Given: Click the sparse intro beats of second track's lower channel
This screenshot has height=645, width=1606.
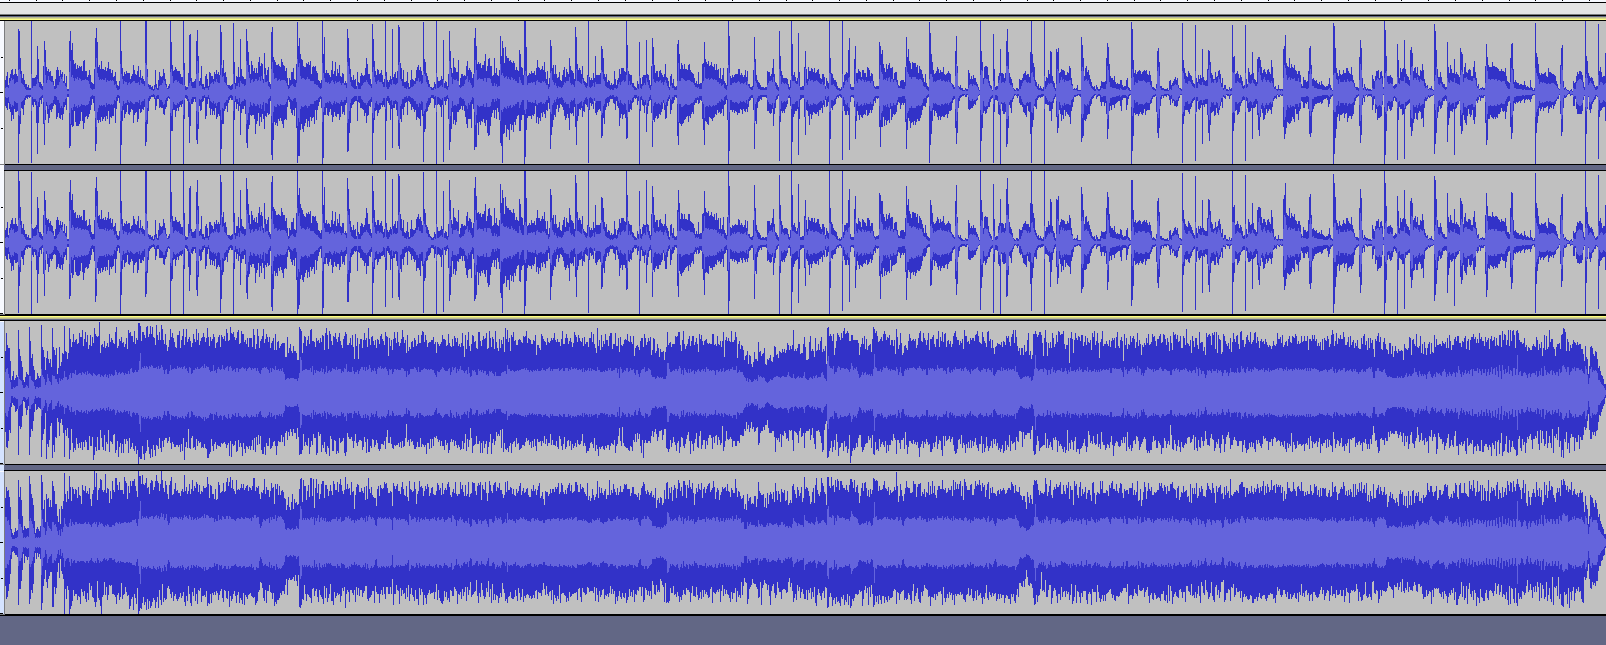Looking at the screenshot, I should pyautogui.click(x=33, y=541).
